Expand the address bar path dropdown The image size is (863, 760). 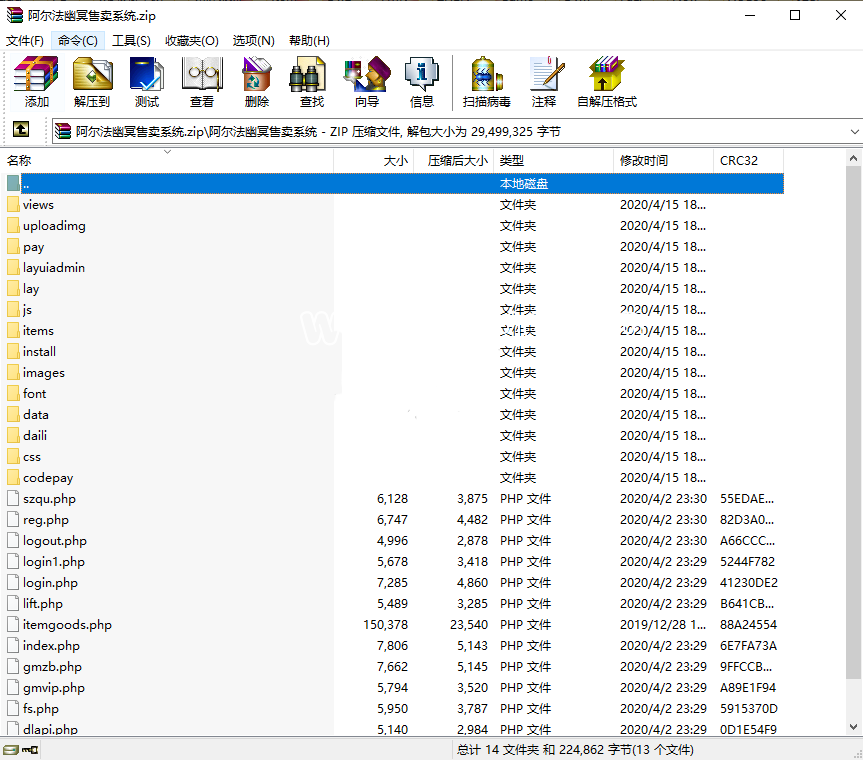tap(854, 132)
